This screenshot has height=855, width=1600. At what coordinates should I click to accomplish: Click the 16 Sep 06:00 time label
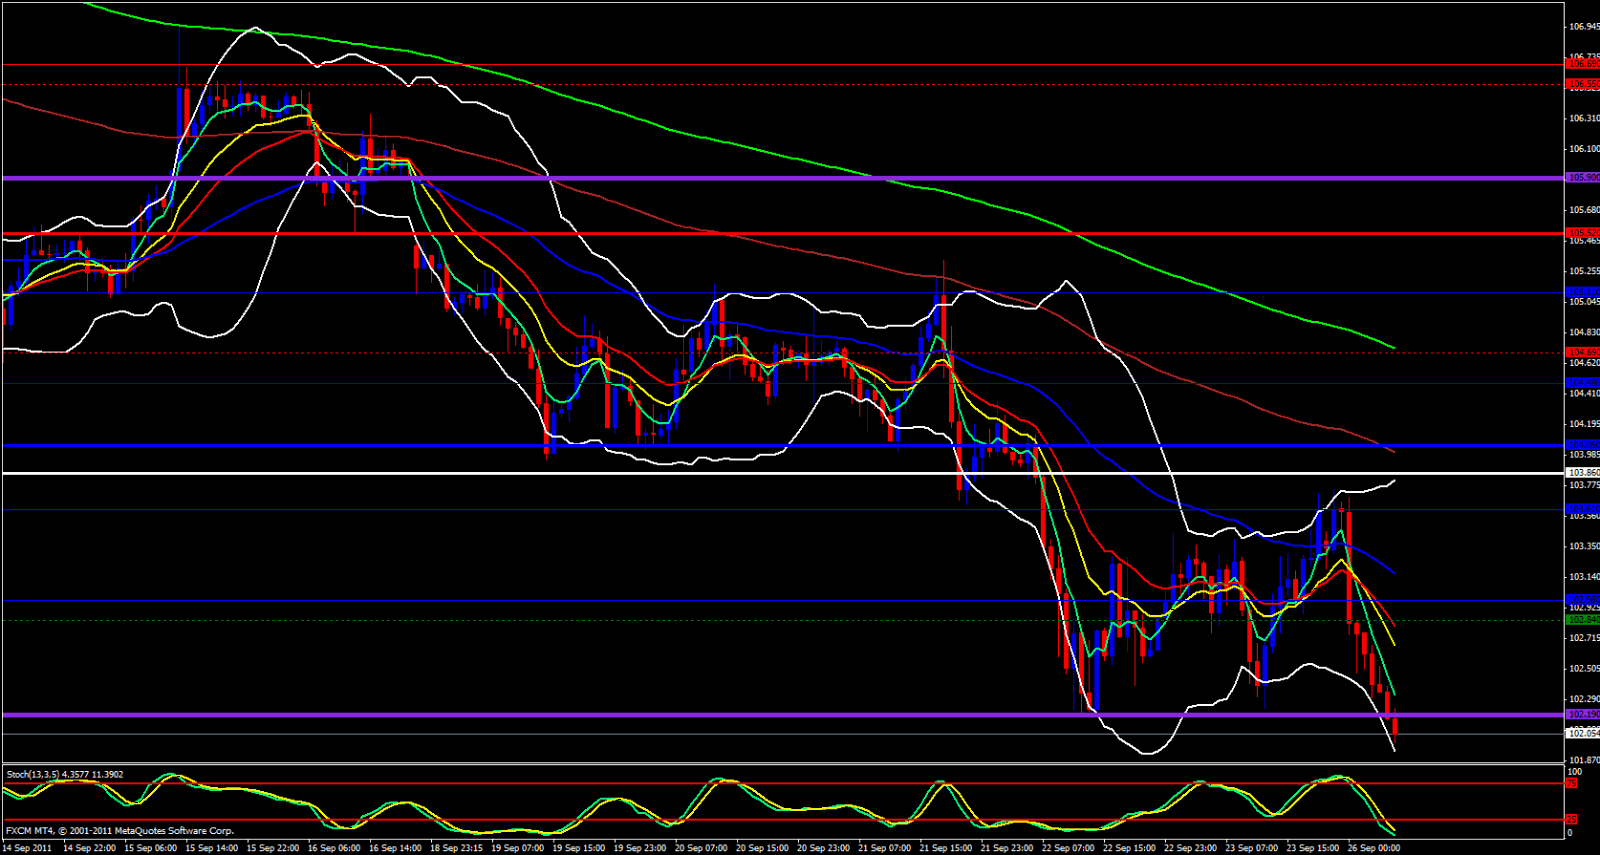(334, 848)
